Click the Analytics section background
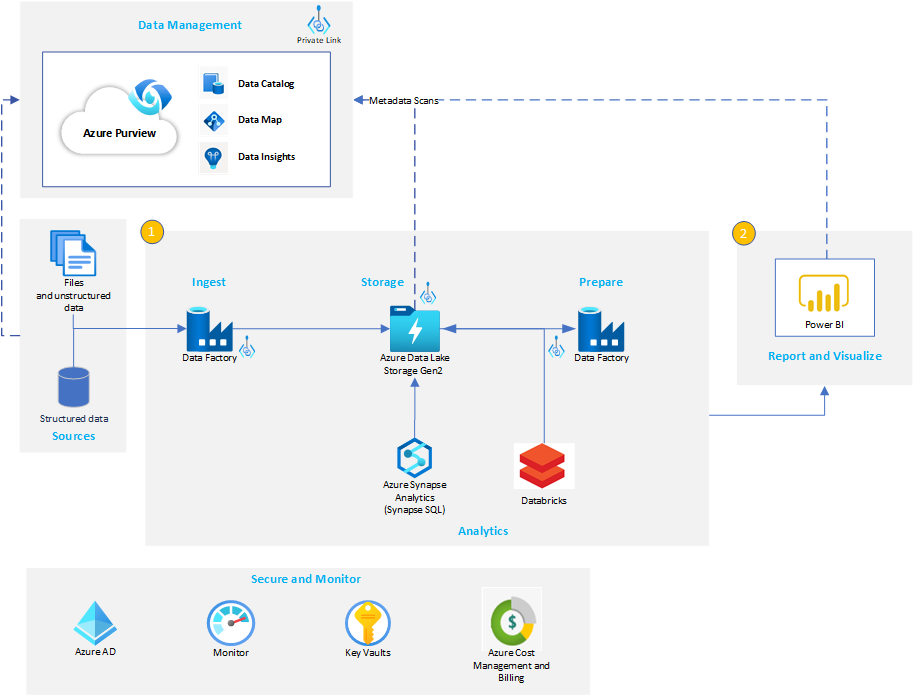914x696 pixels. coord(483,531)
